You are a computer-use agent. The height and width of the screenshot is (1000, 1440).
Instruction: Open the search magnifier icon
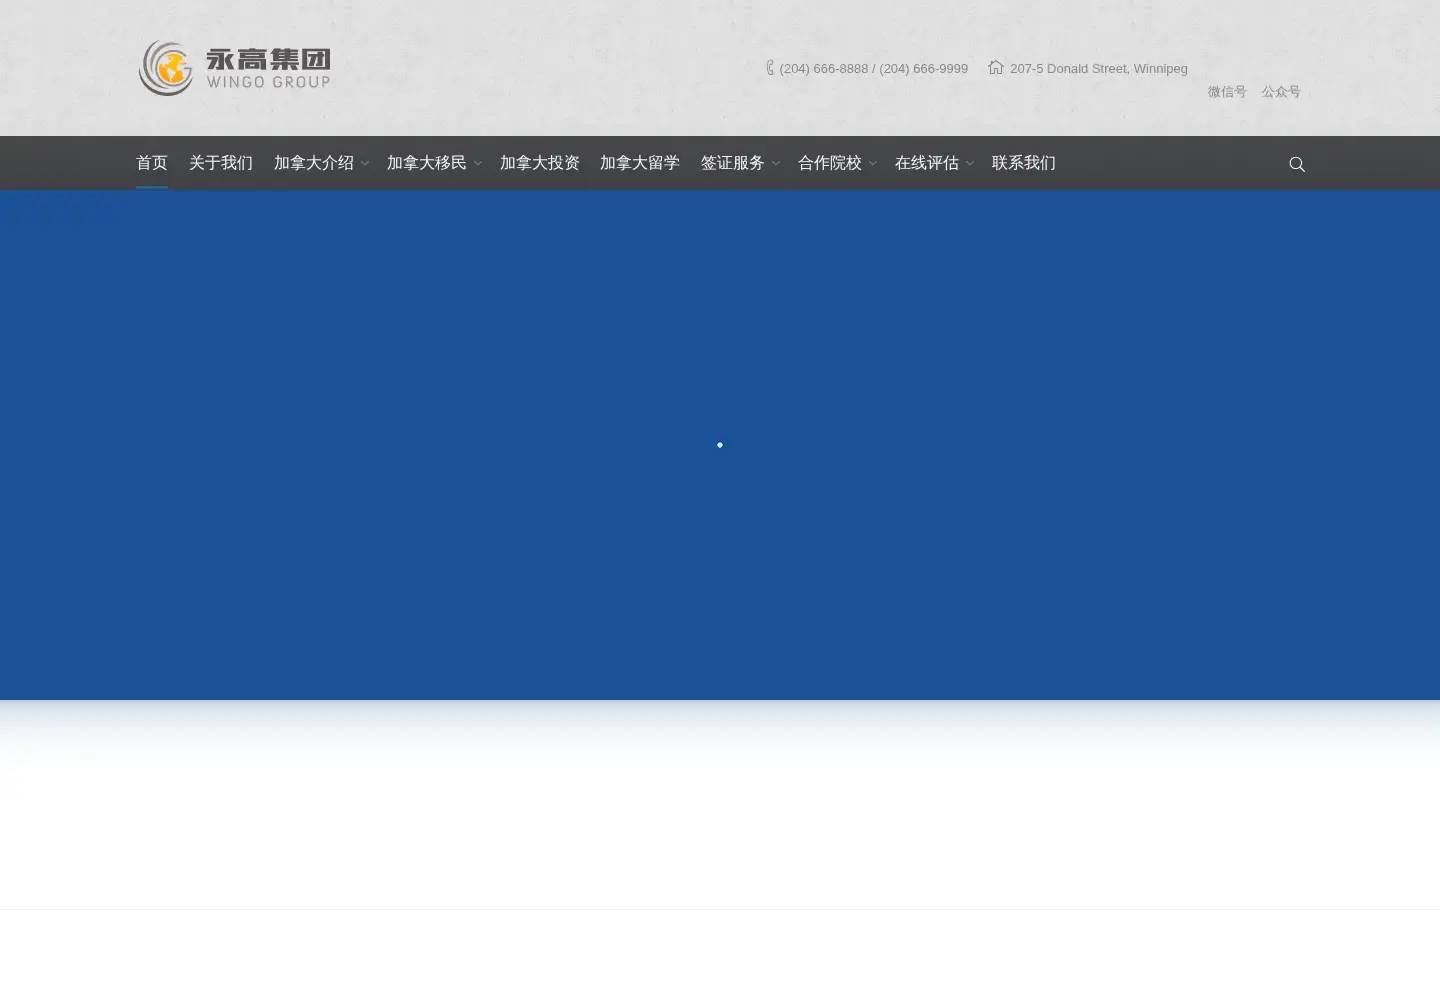1297,164
